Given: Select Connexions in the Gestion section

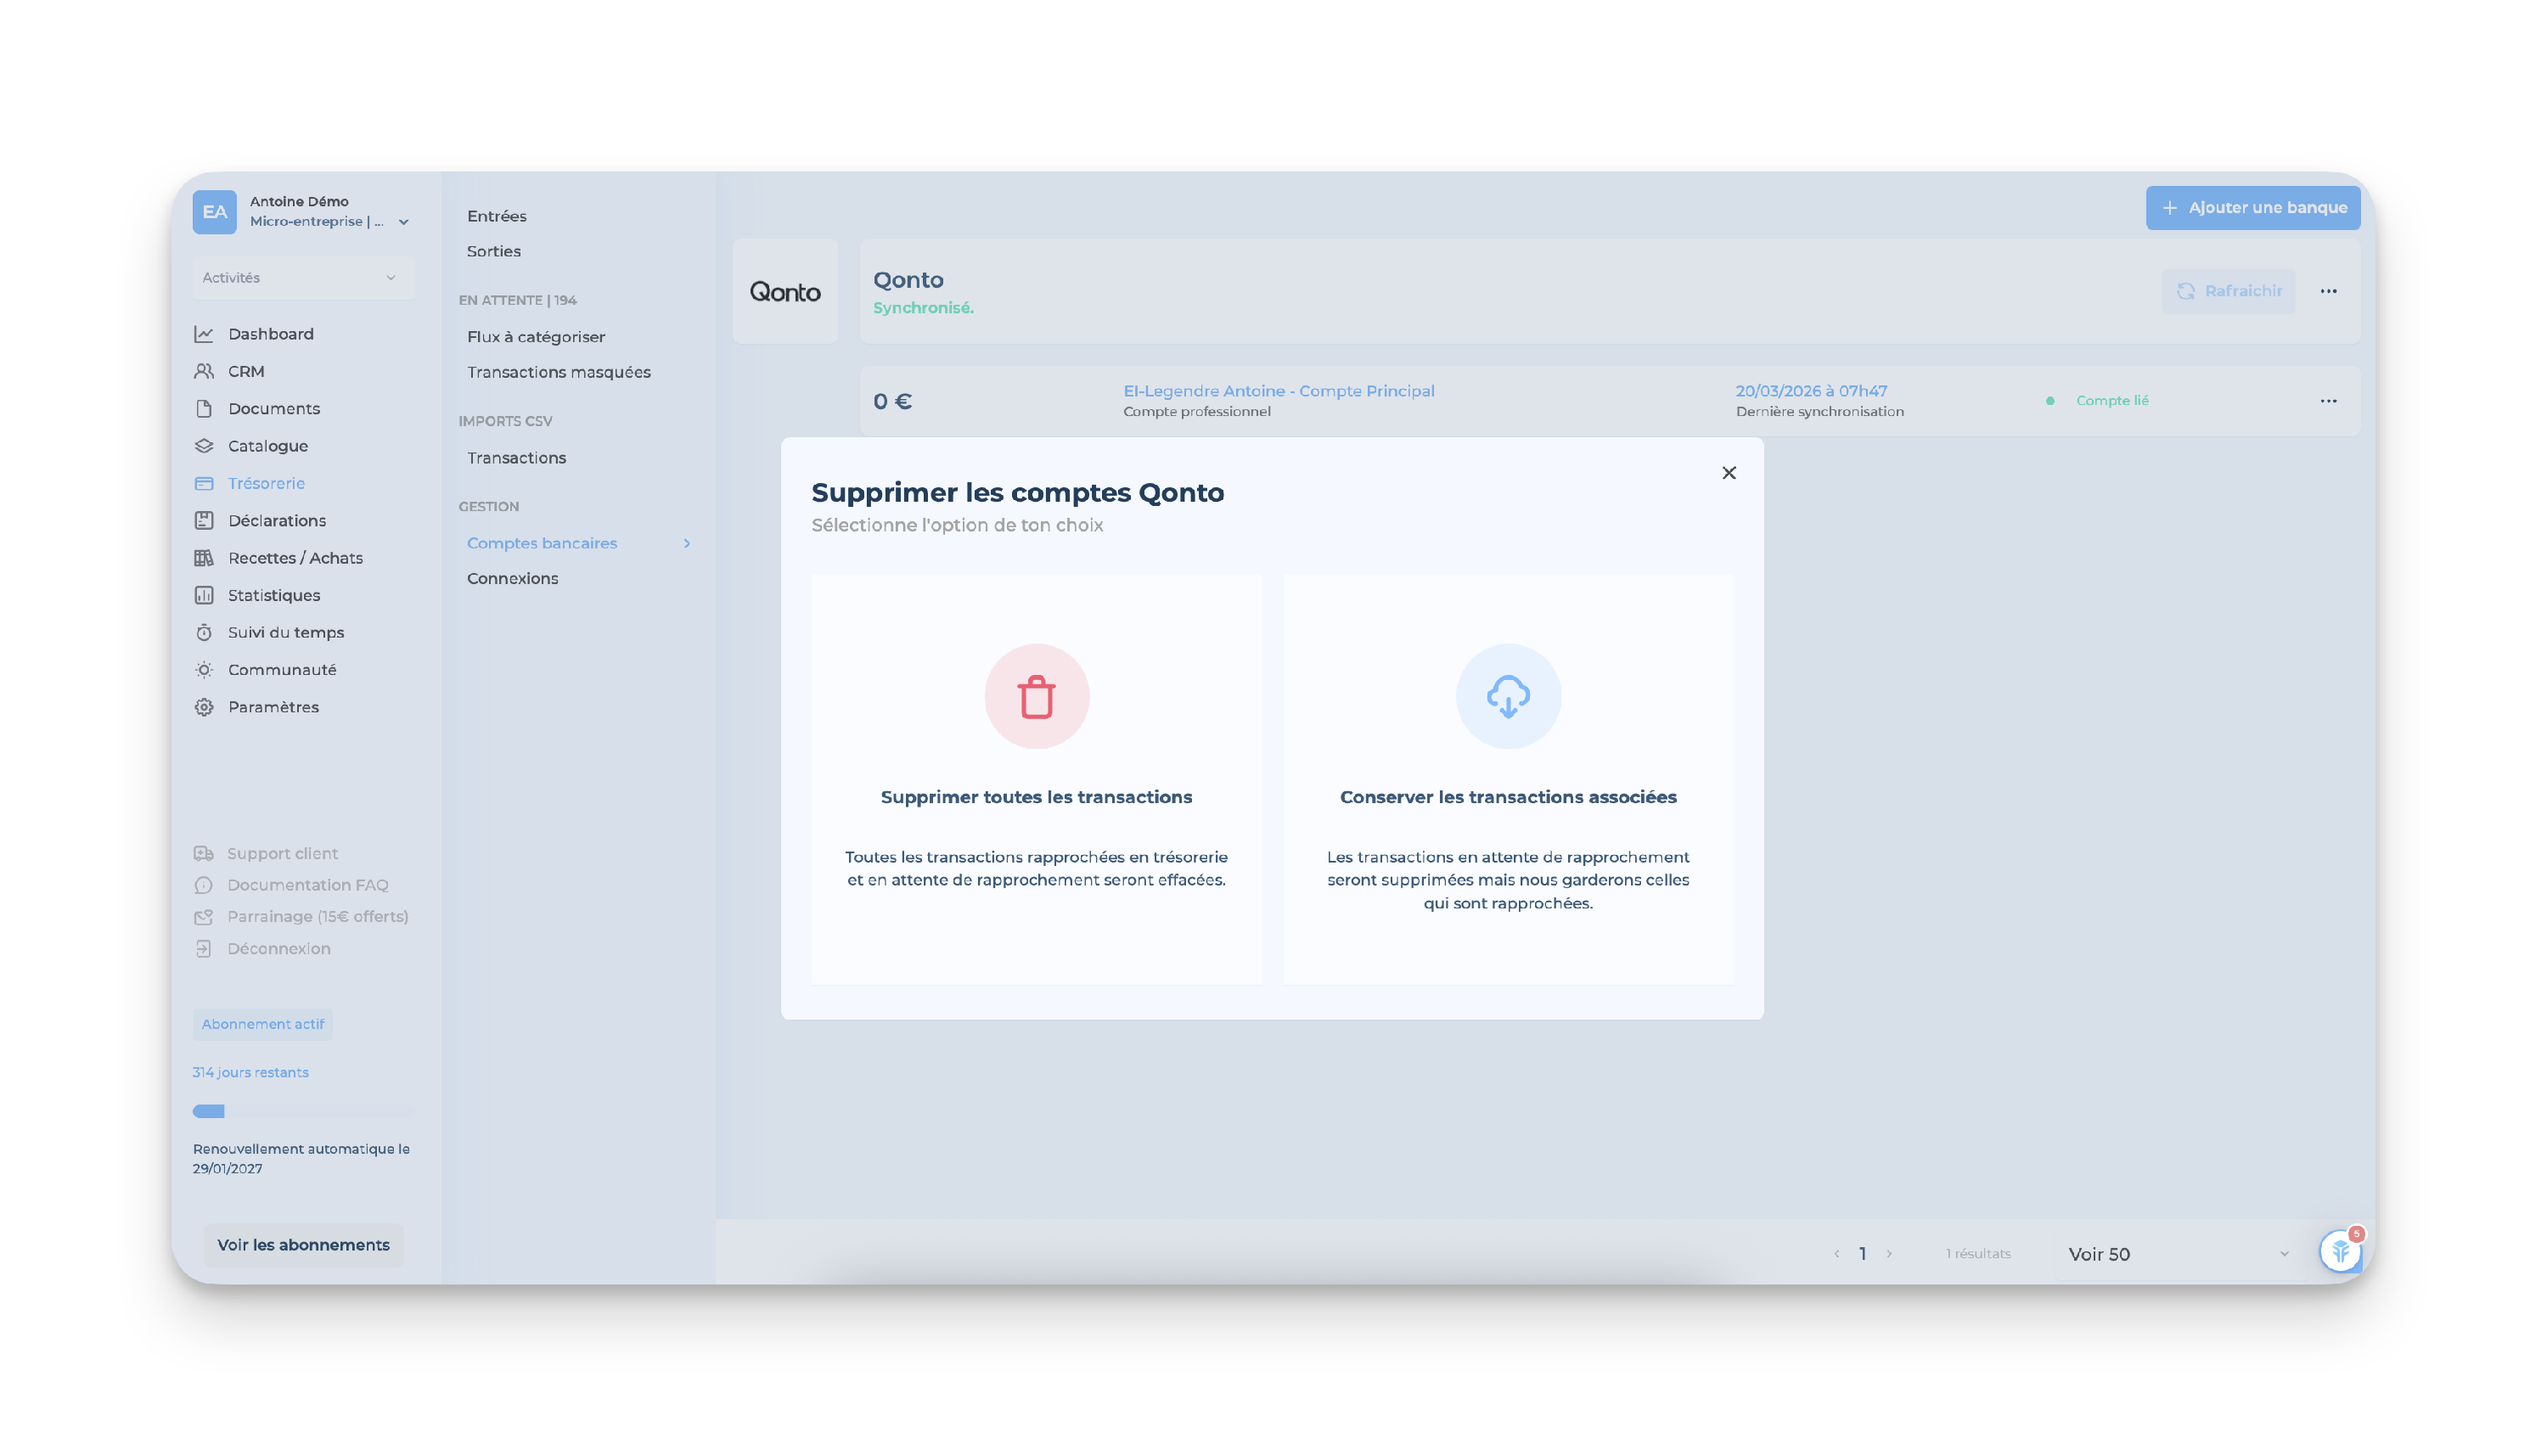Looking at the screenshot, I should click(x=512, y=578).
